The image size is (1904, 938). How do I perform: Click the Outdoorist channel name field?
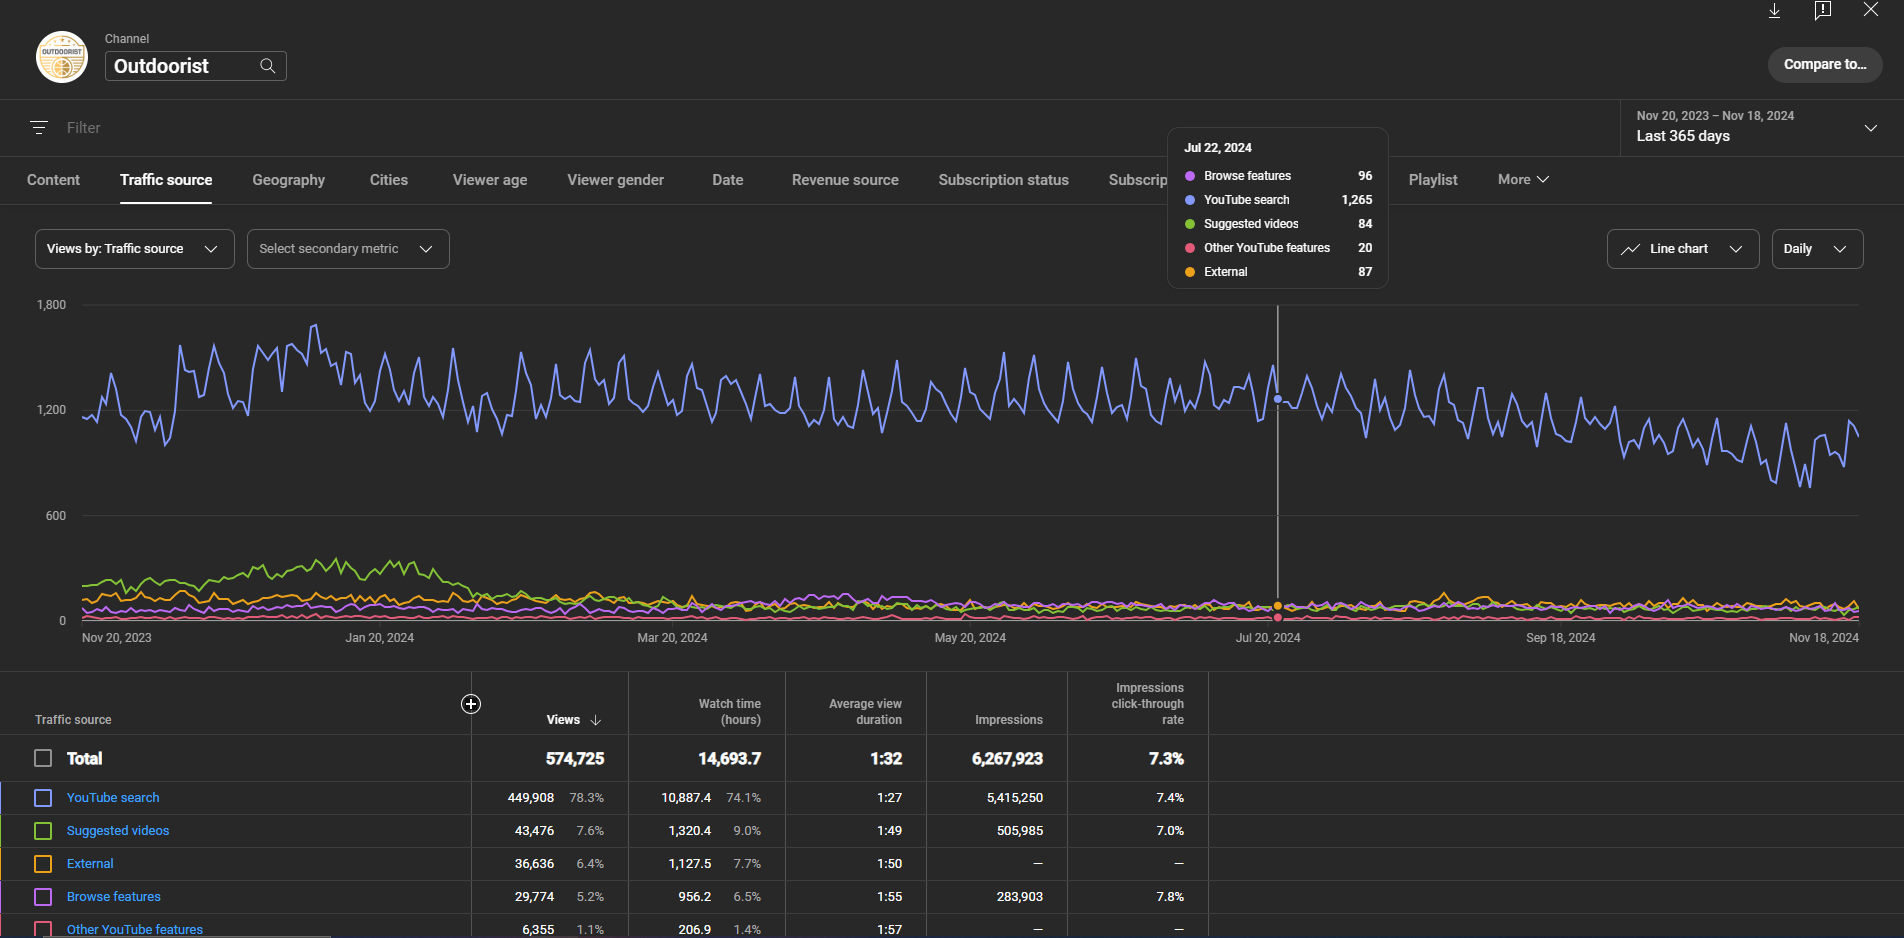196,66
